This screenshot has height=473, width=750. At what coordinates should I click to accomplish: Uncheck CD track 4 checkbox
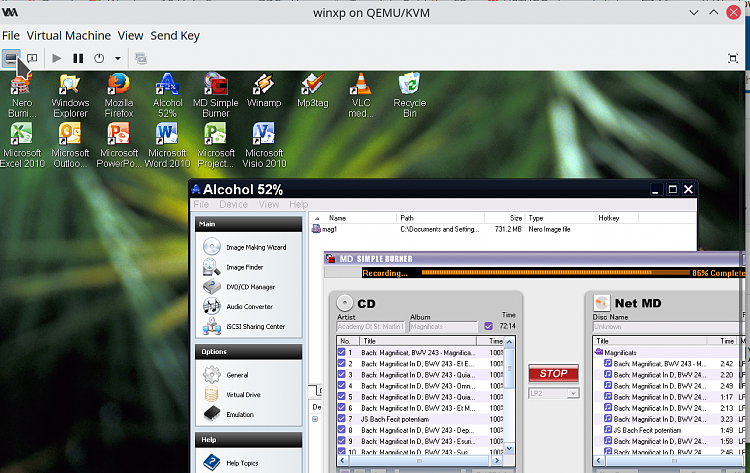tap(342, 385)
